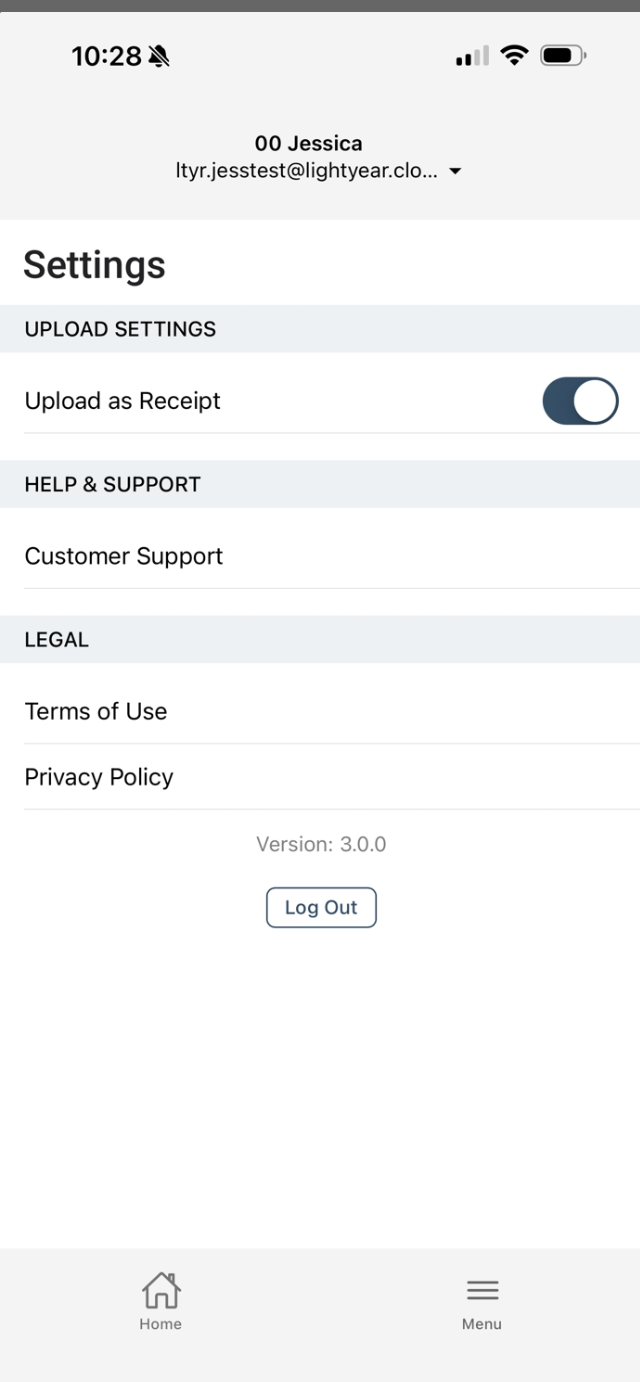Open the hamburger Menu icon
The width and height of the screenshot is (640, 1382).
coord(482,1291)
